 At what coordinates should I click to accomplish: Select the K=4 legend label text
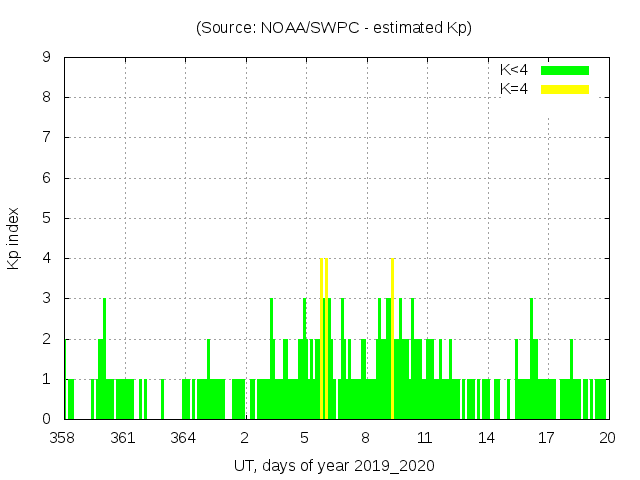pyautogui.click(x=514, y=89)
